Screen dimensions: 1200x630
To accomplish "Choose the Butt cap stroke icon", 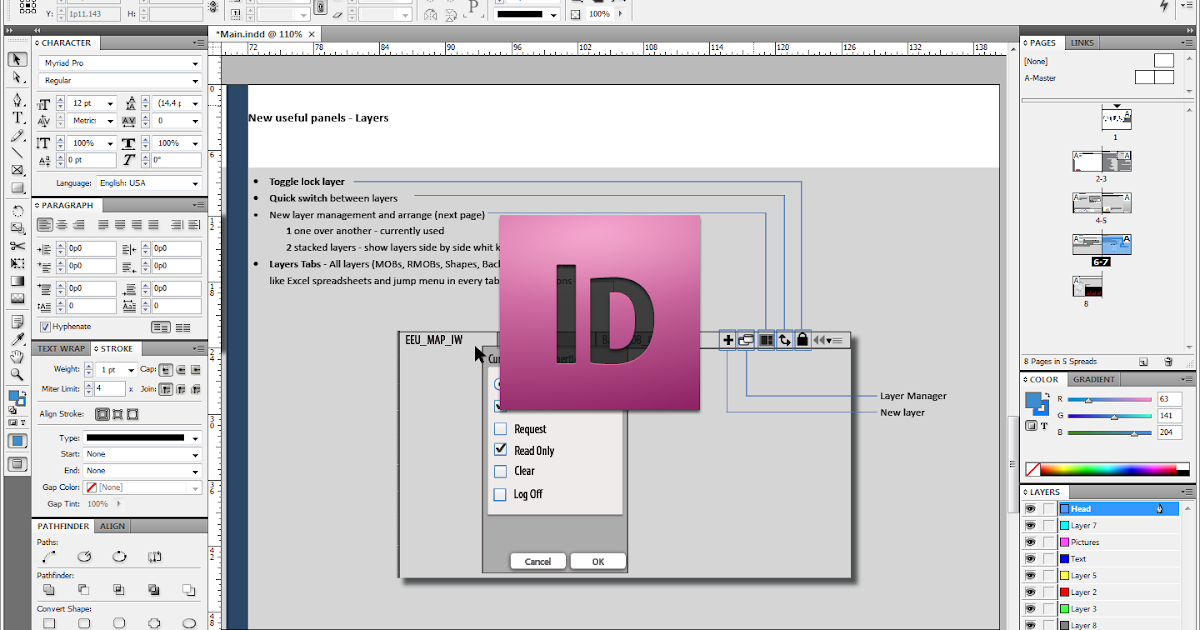I will click(x=165, y=370).
